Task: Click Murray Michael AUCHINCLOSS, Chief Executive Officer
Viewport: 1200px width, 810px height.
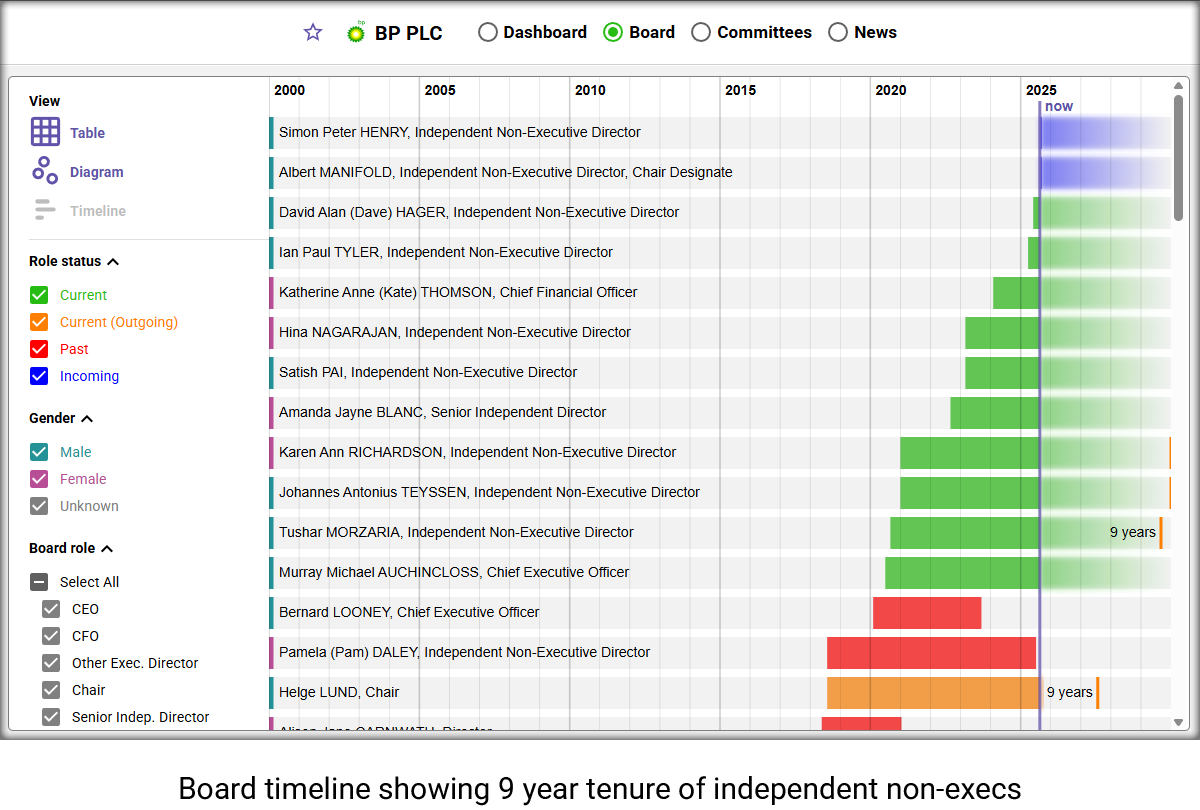Action: tap(454, 572)
